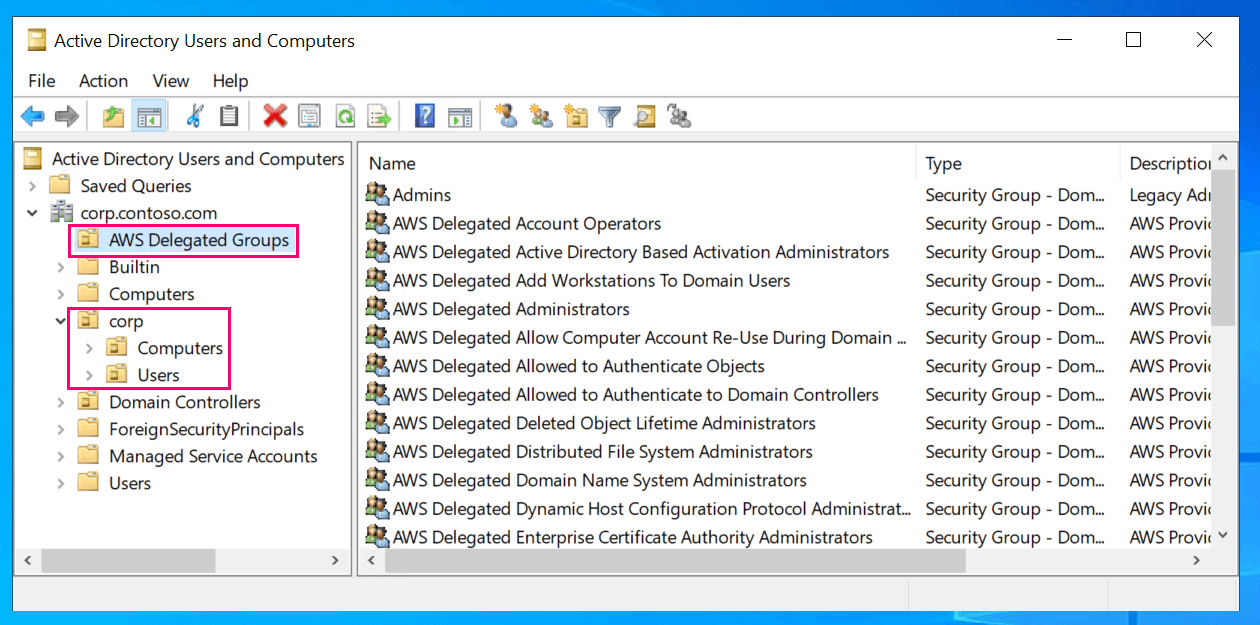Toggle the Show/Hide Action Pane icon
The image size is (1260, 625).
click(460, 117)
